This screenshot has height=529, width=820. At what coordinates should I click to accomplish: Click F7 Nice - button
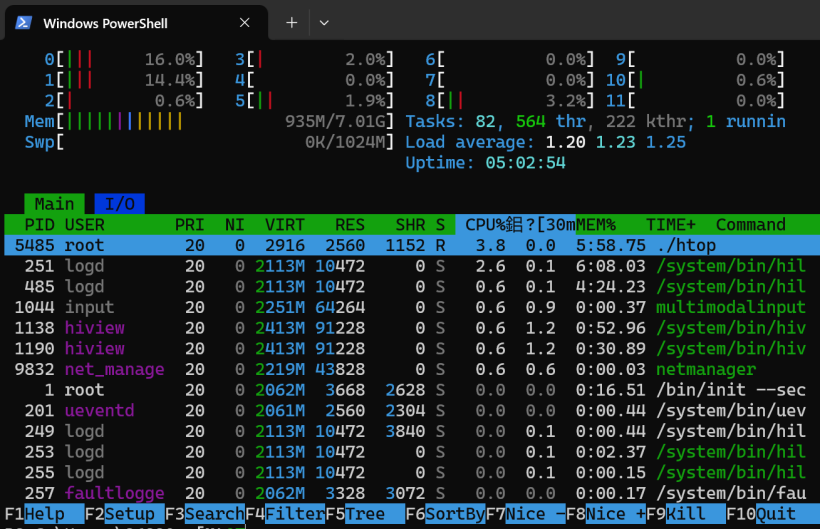point(526,514)
